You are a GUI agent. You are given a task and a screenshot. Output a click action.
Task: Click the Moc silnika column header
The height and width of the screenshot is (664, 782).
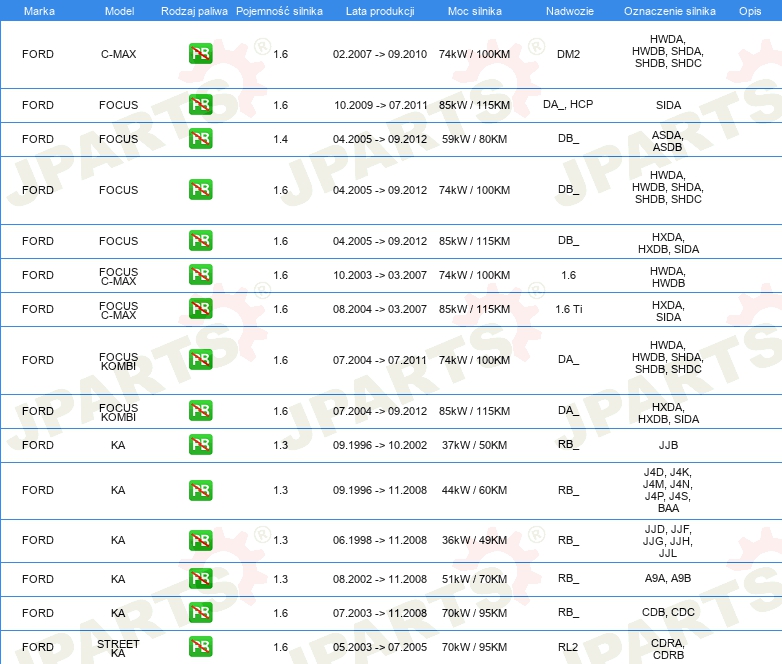point(474,11)
